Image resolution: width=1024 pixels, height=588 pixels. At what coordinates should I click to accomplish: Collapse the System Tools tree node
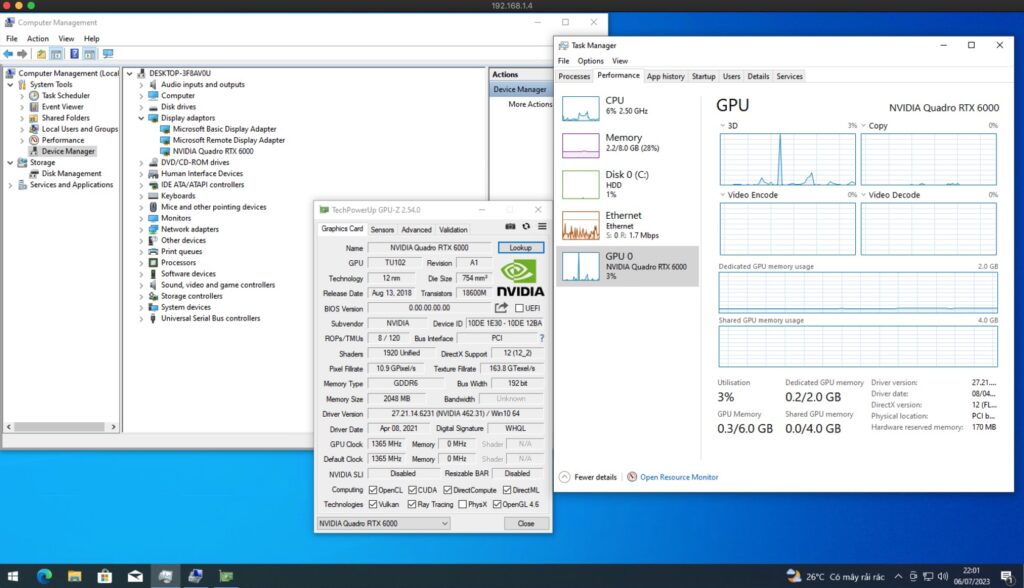pos(10,84)
